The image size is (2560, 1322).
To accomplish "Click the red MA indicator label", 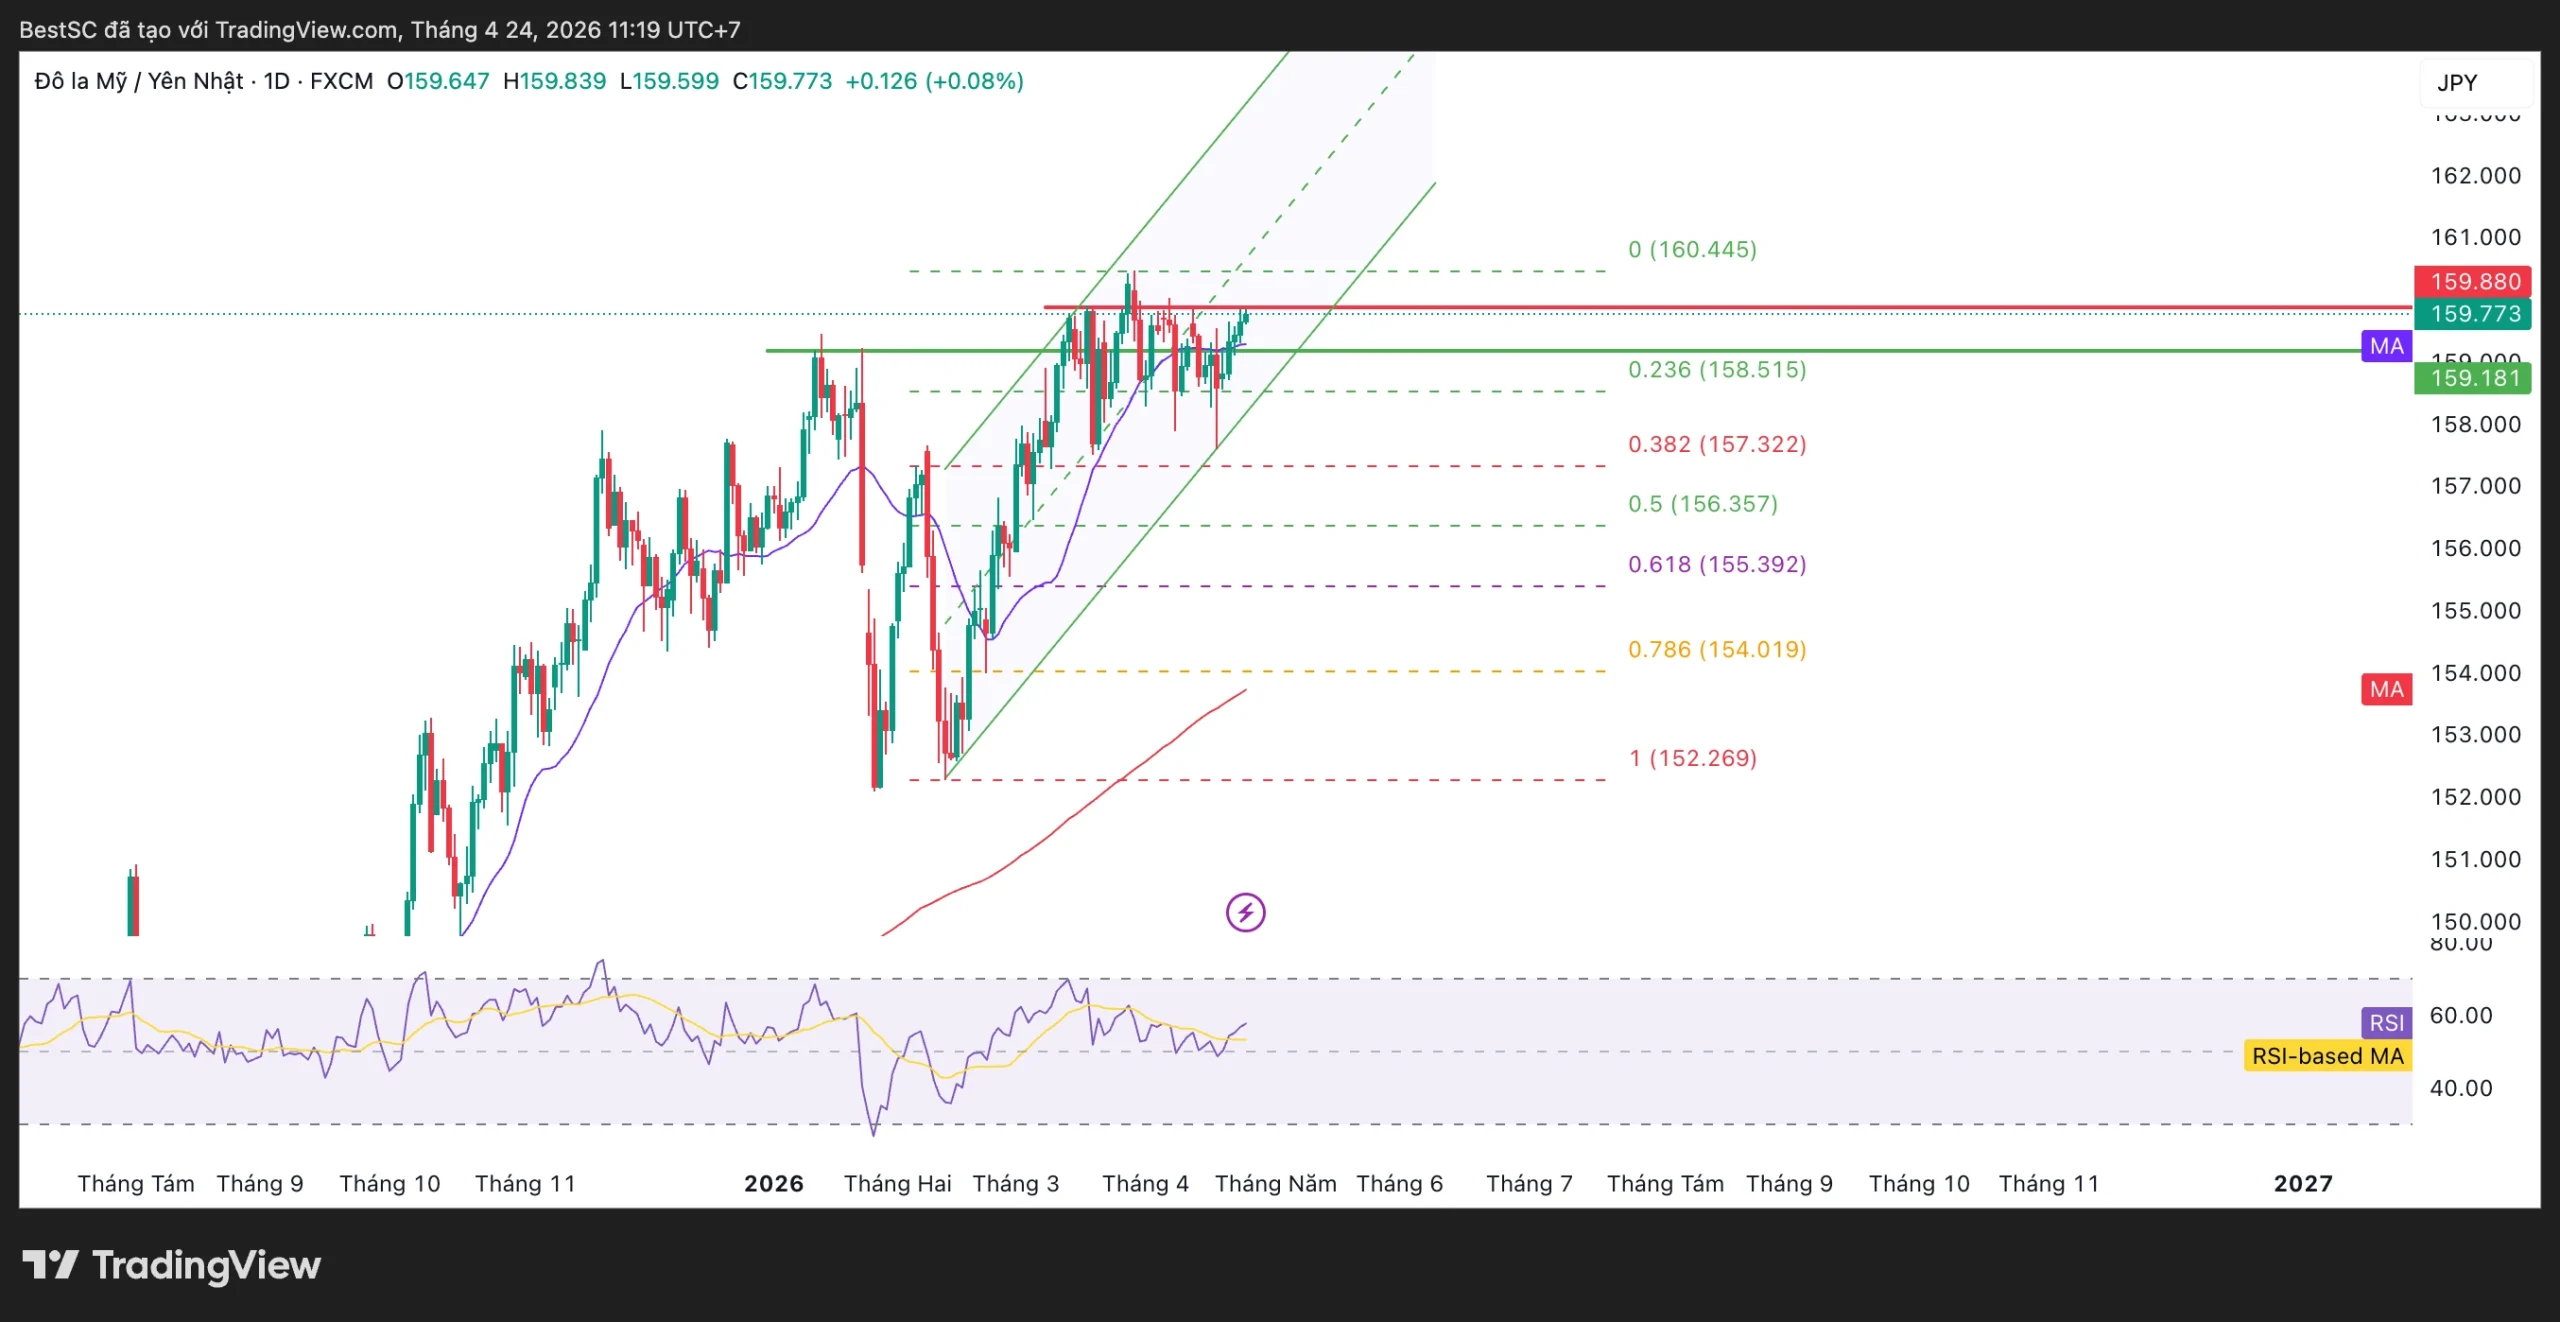I will coord(2386,689).
